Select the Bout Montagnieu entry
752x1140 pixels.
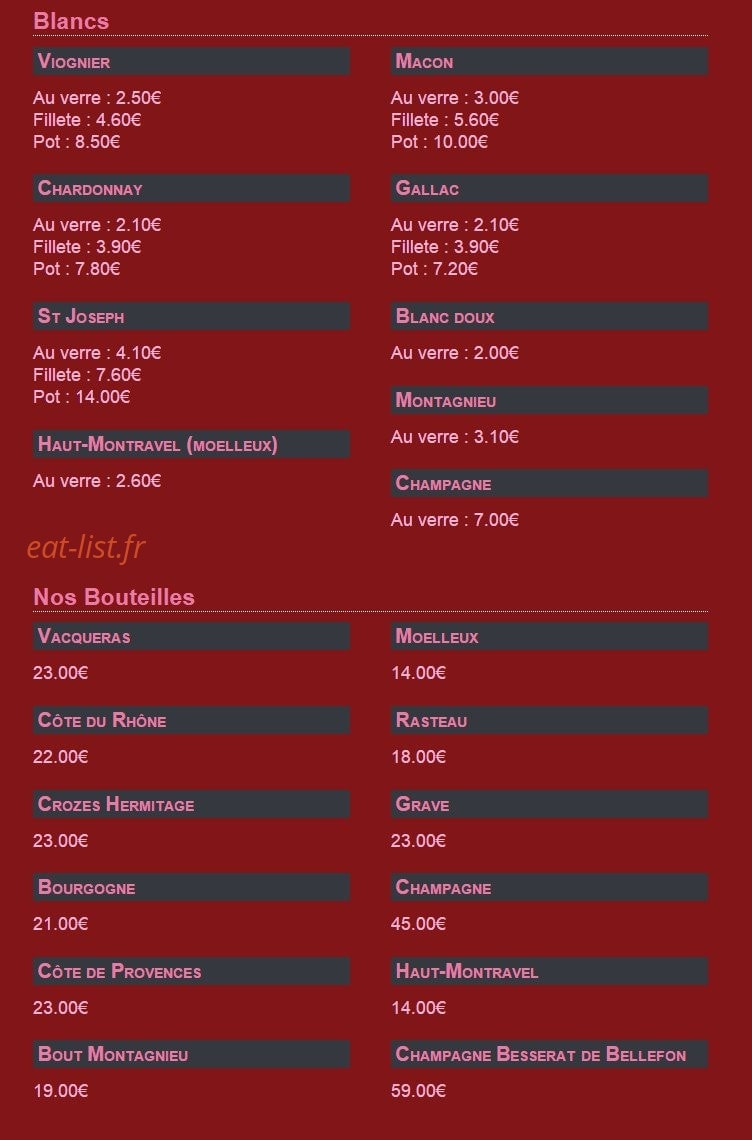(x=191, y=1054)
